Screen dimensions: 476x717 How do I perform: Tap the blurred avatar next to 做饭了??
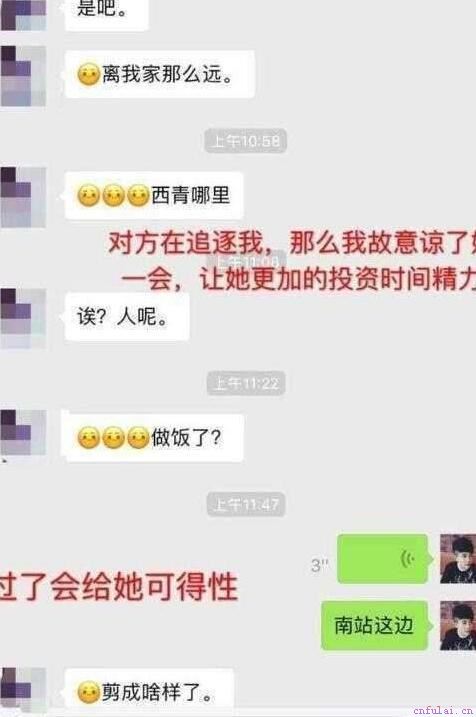[23, 433]
